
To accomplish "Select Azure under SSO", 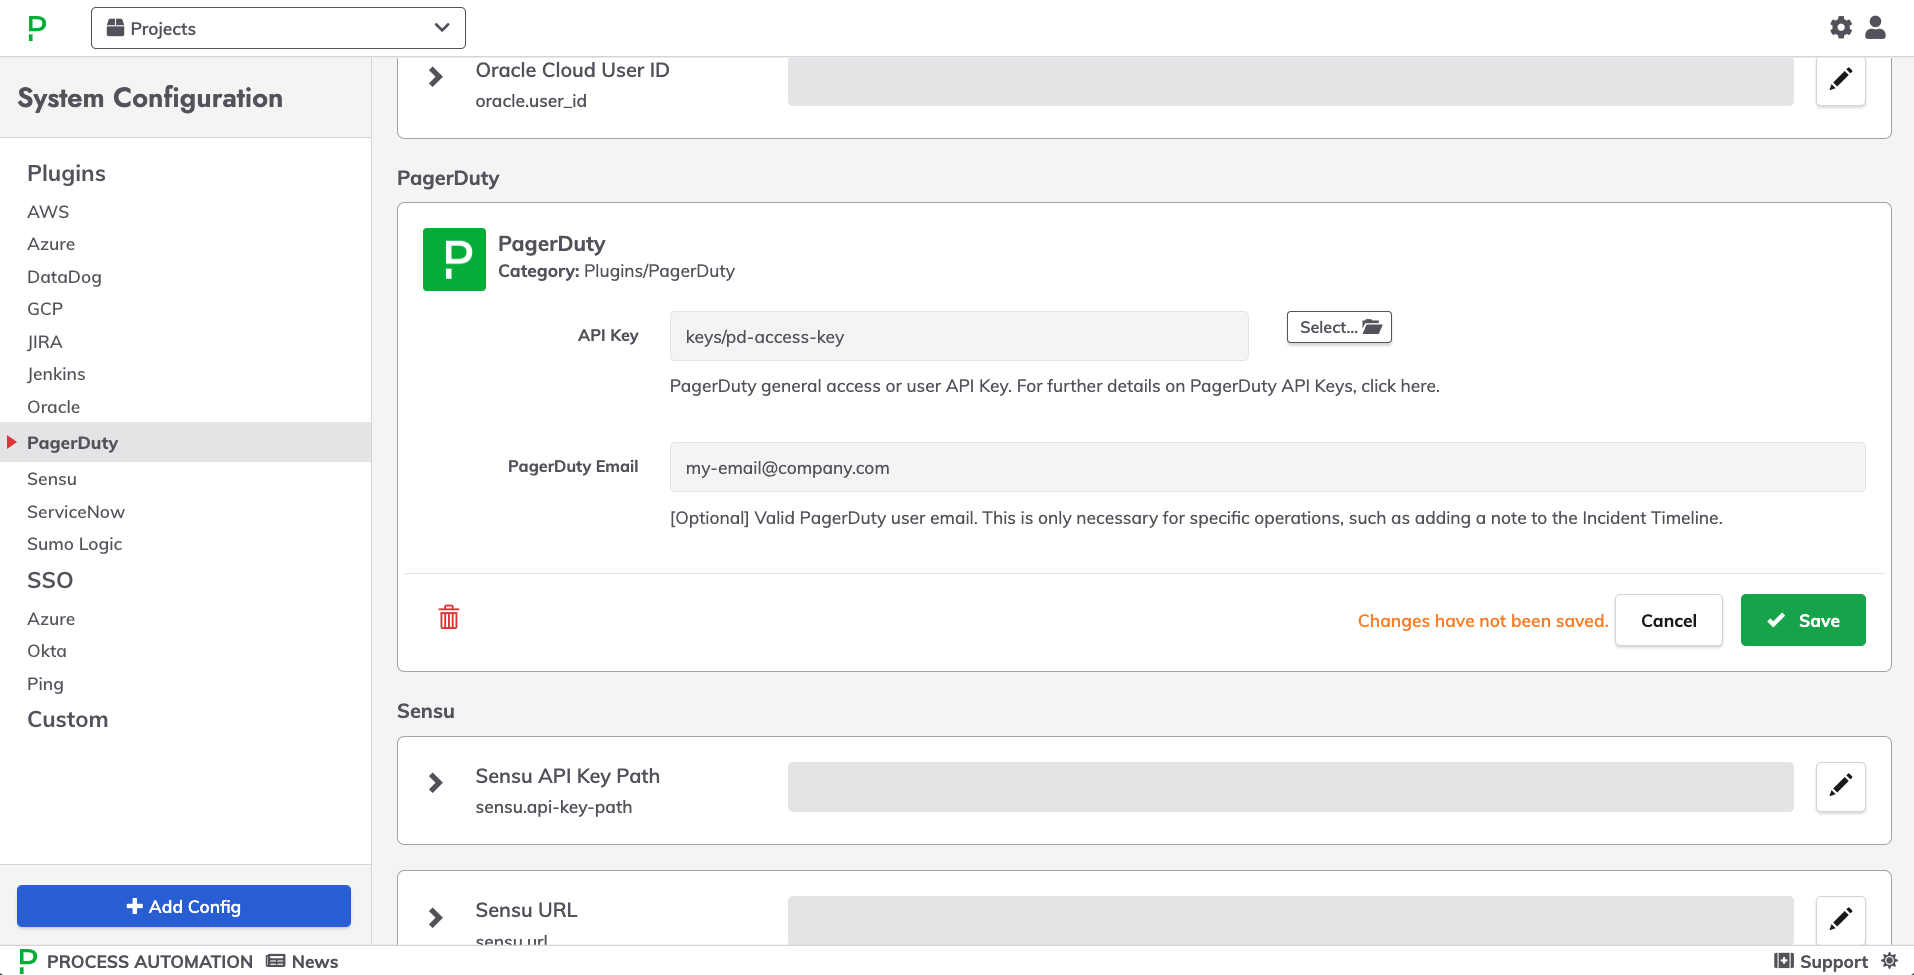I will pos(51,619).
